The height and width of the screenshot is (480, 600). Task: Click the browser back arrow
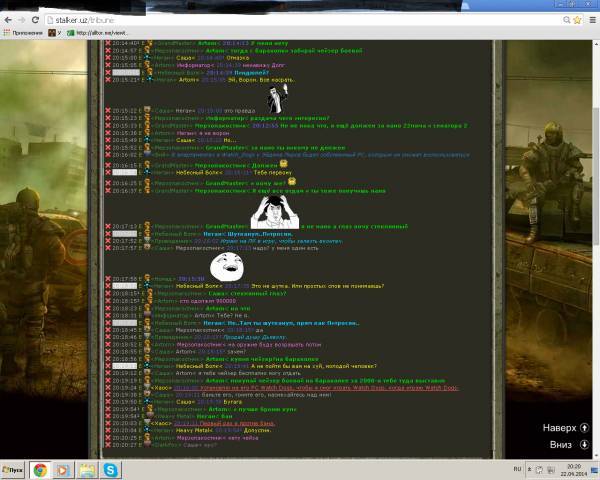click(x=7, y=20)
